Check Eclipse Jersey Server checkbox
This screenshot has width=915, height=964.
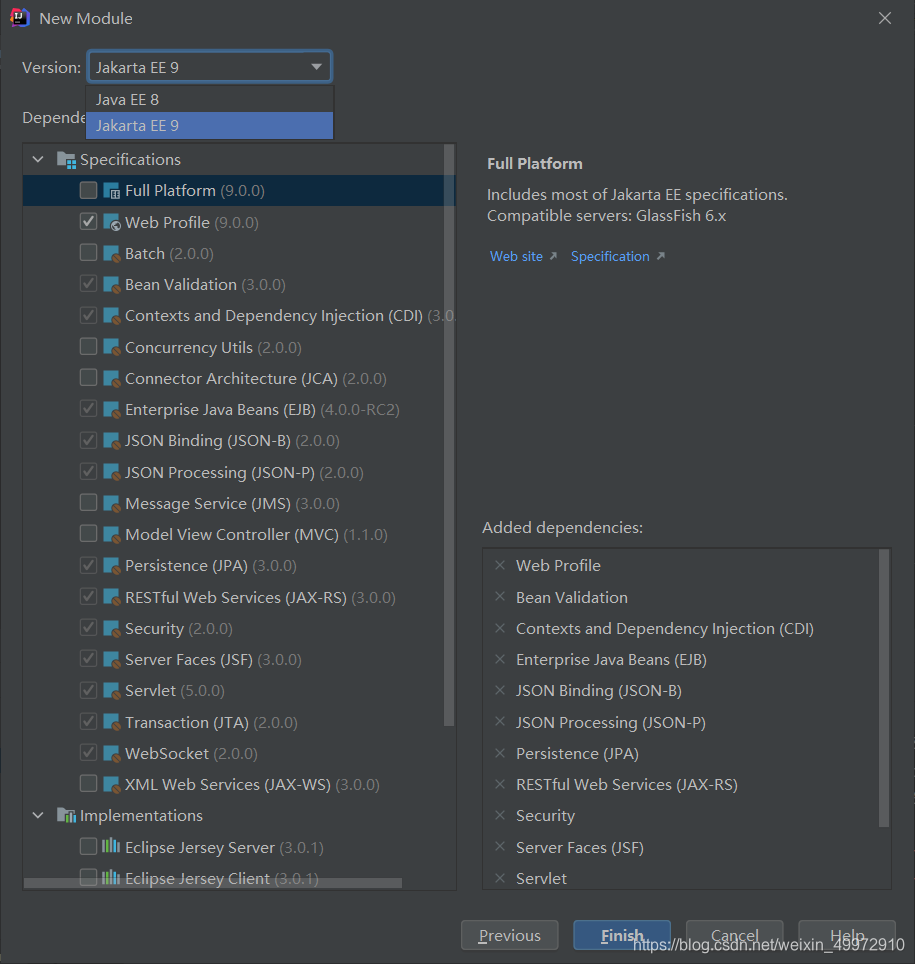(89, 847)
